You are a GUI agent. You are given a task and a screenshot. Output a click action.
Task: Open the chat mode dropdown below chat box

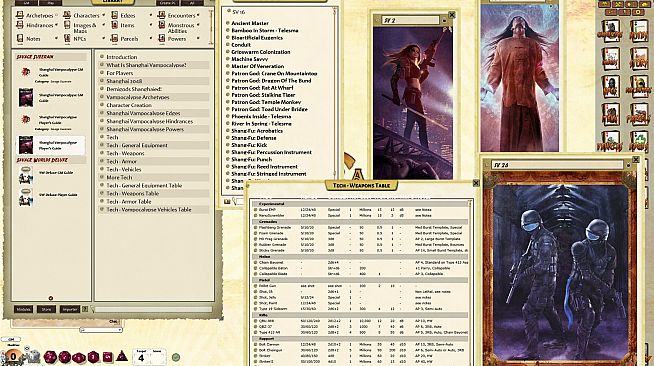101,330
